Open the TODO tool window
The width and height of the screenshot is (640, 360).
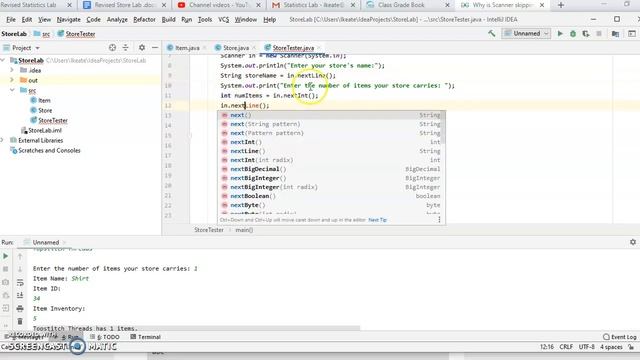pos(105,337)
